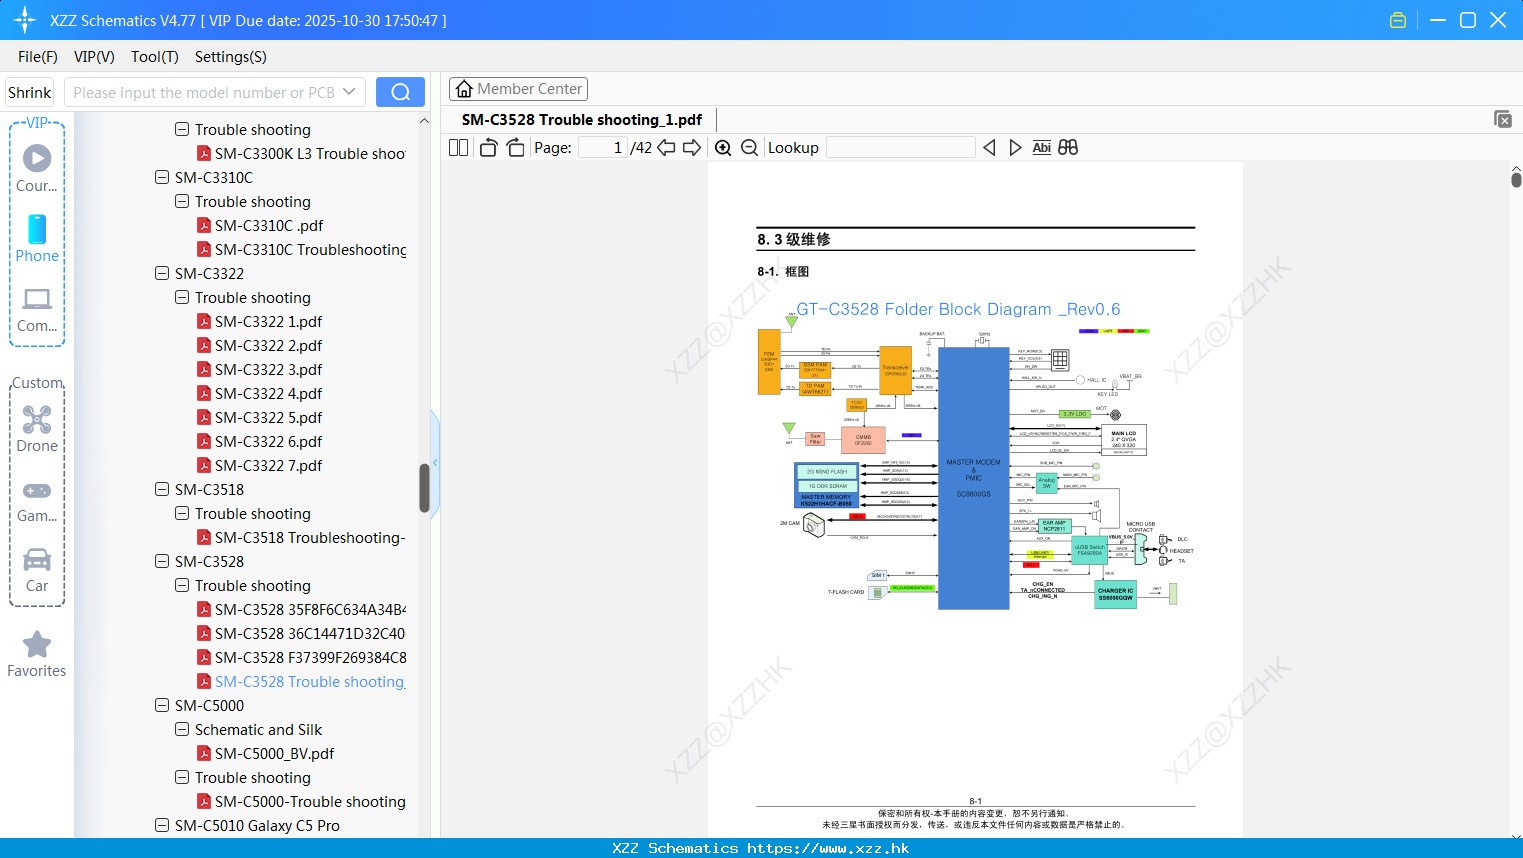Collapse the SM-C5010 Galaxy C5 Pro node

coord(162,825)
